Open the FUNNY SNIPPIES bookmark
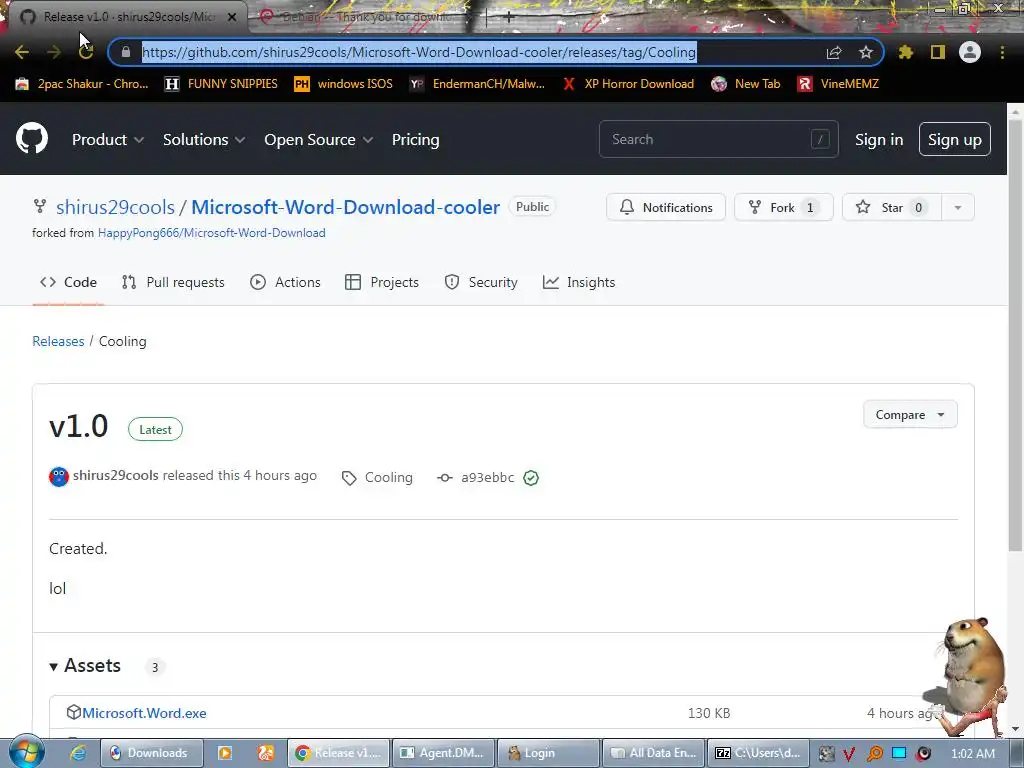Viewport: 1024px width, 768px height. 221,84
